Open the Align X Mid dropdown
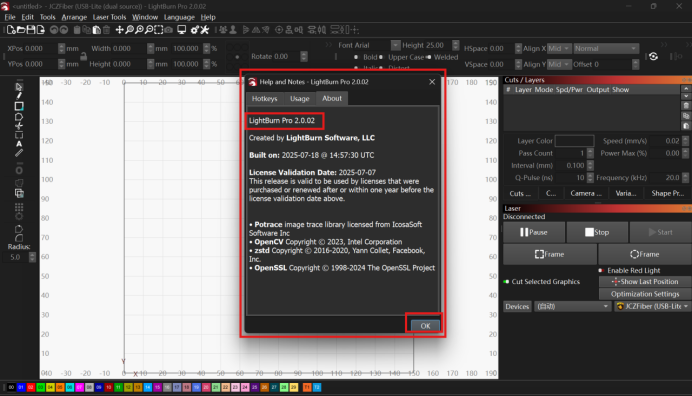Screen dimensions: 692x396 click(559, 49)
